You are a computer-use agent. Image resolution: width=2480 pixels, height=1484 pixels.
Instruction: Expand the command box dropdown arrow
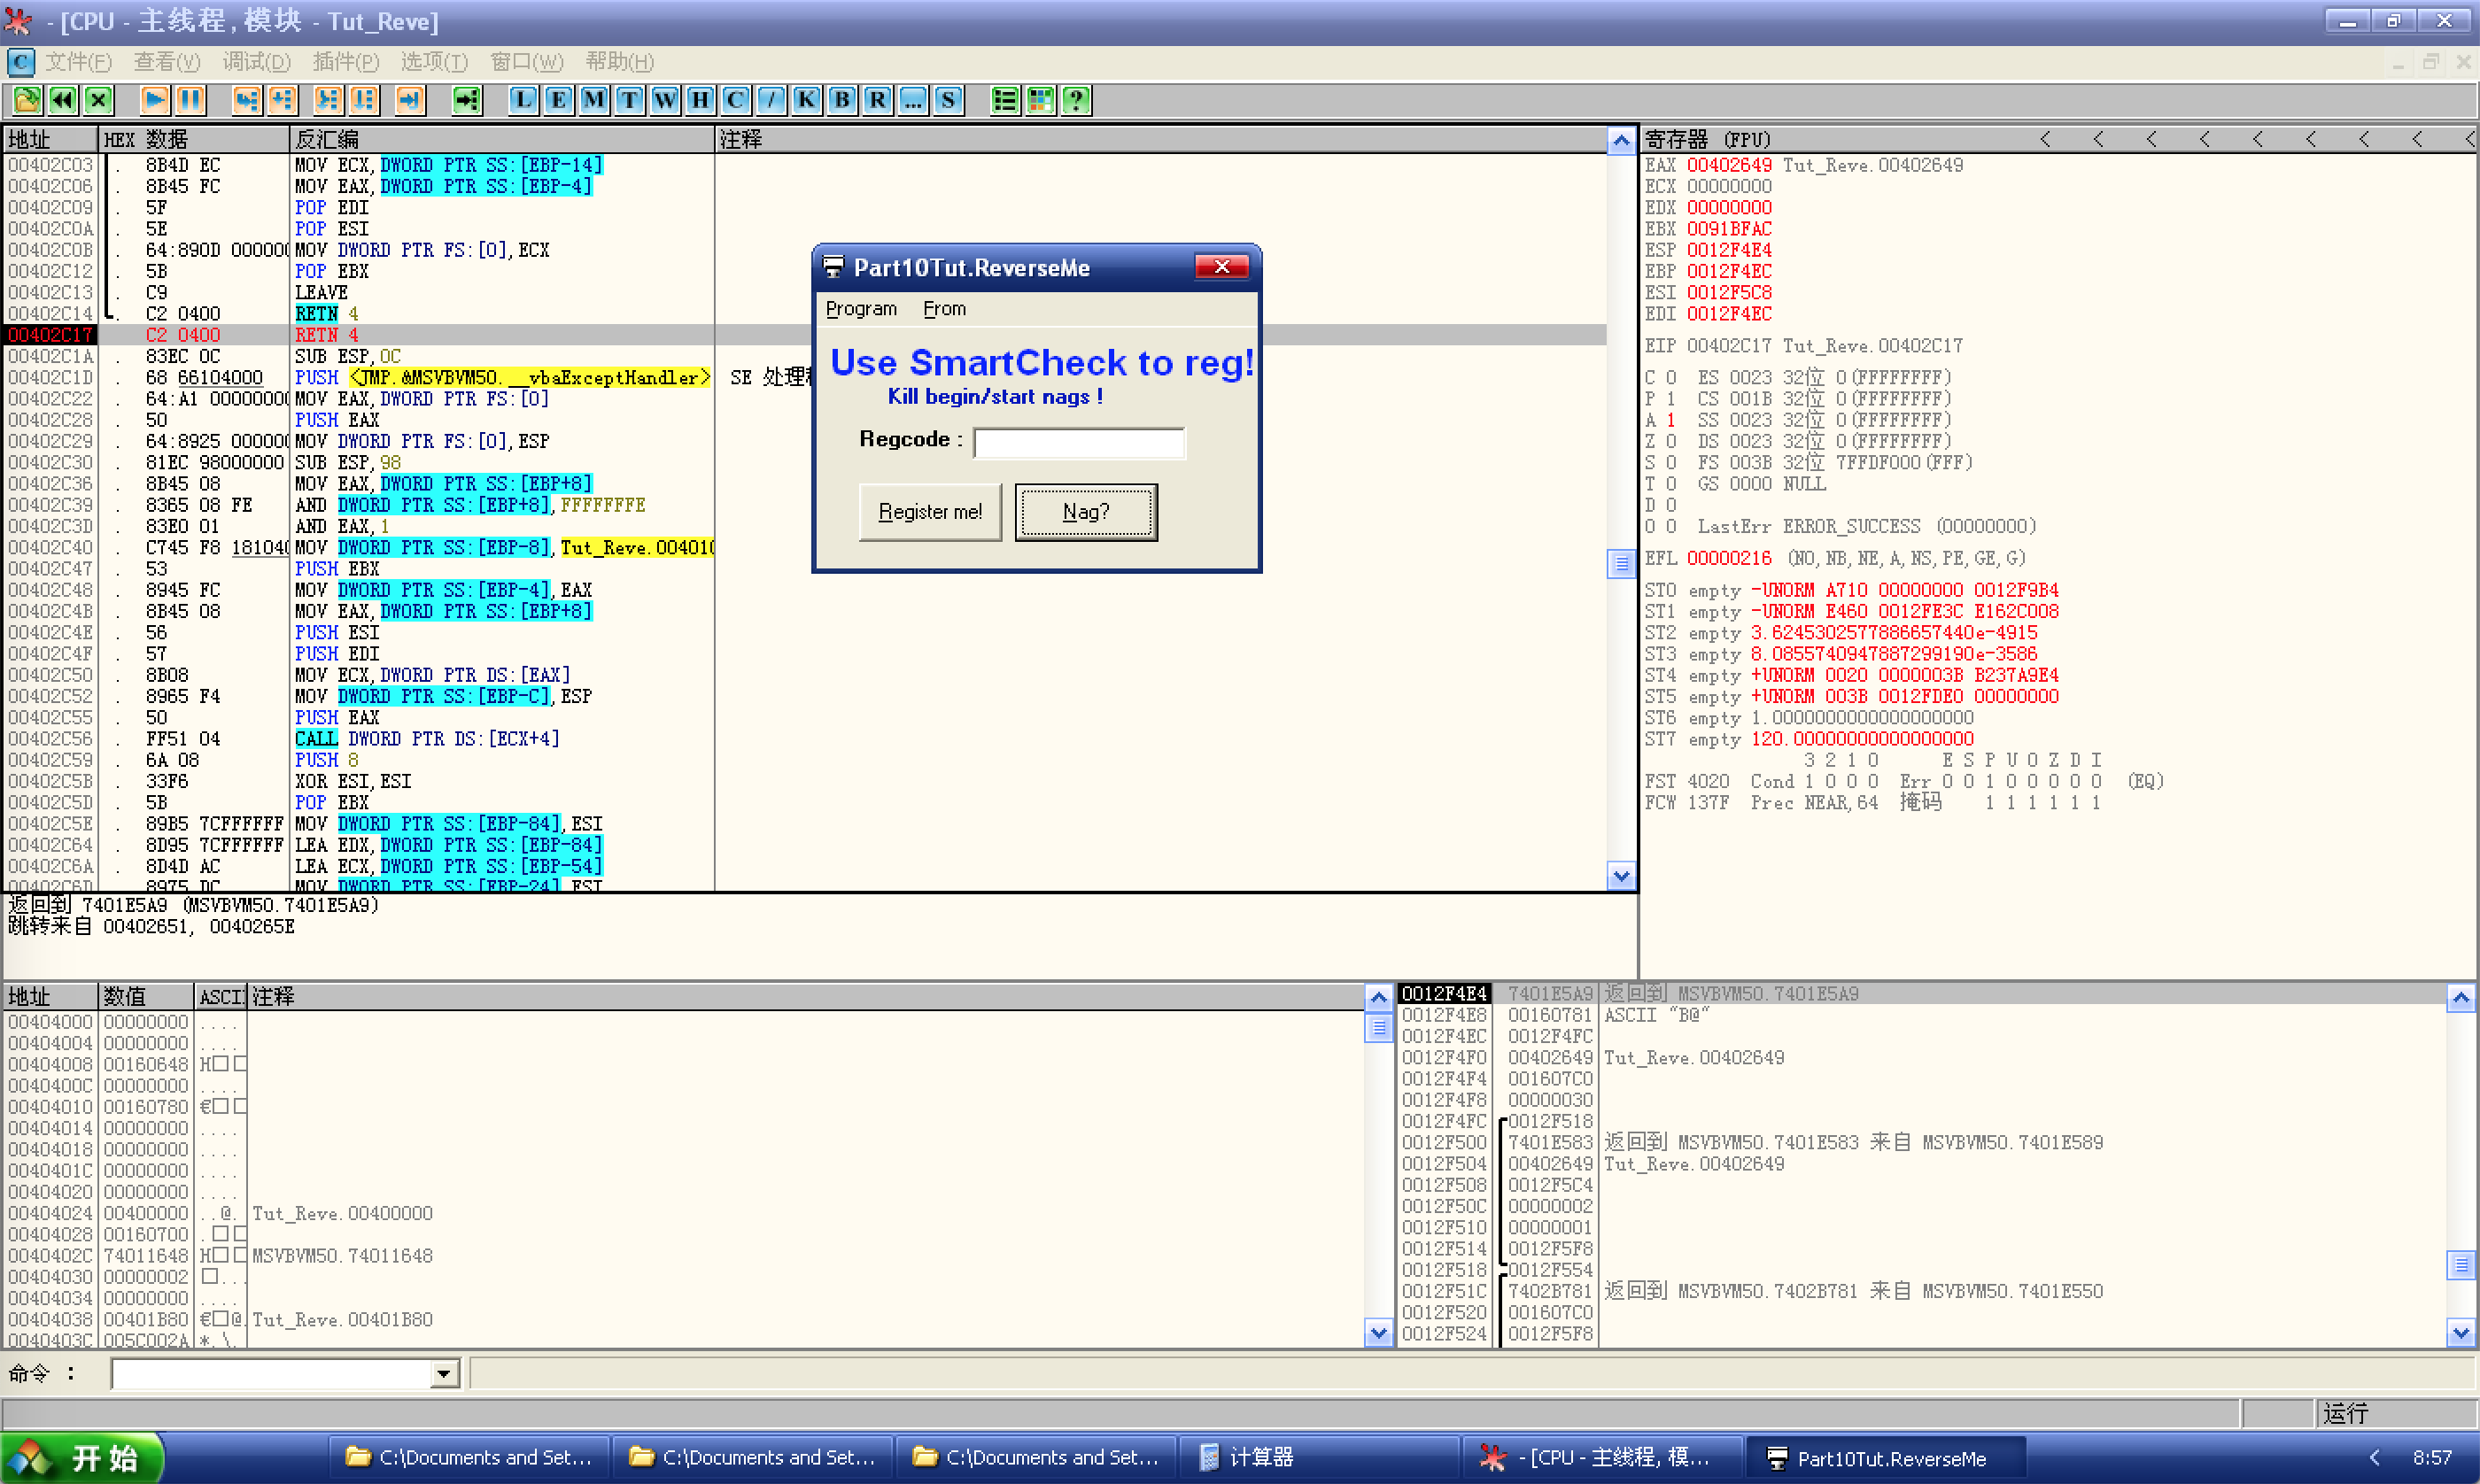tap(444, 1374)
